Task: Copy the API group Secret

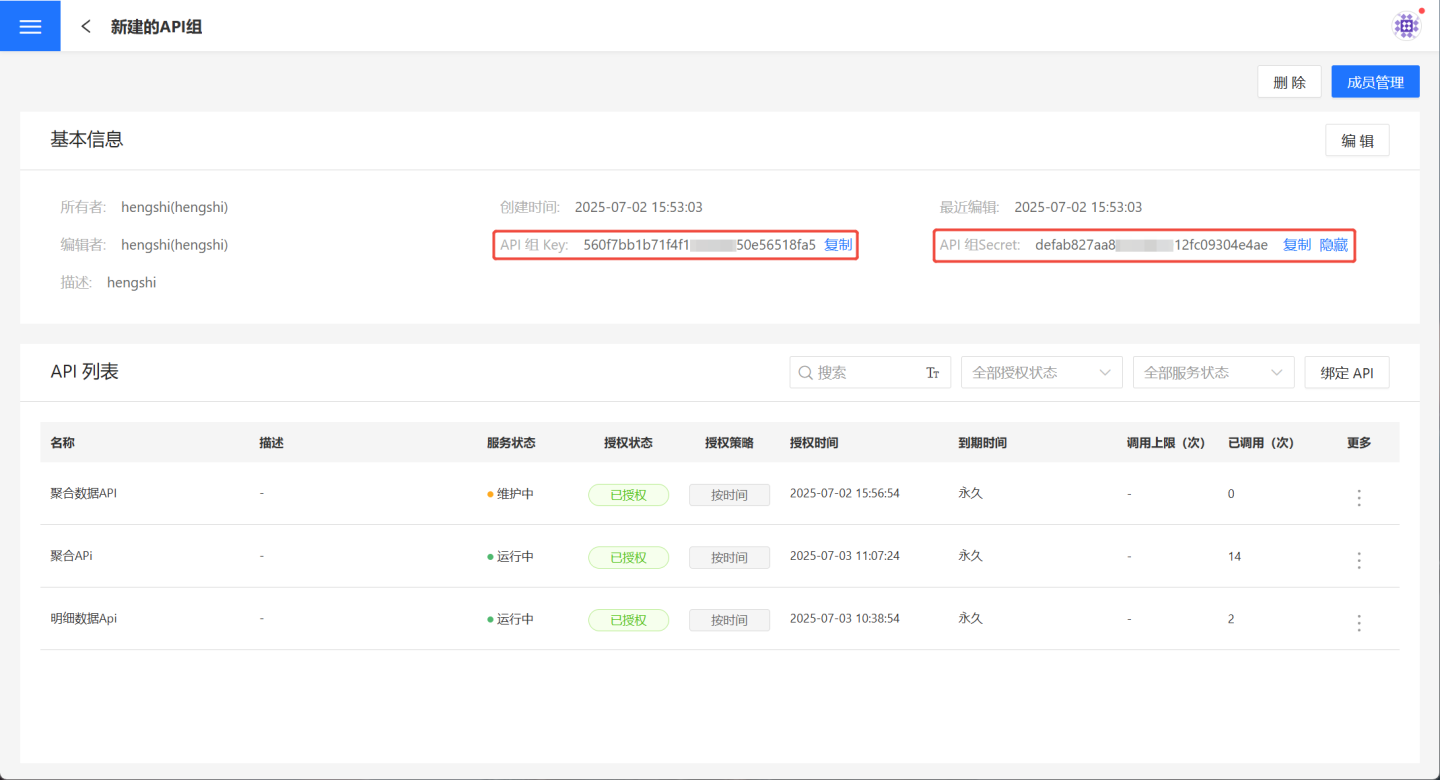Action: [1296, 245]
